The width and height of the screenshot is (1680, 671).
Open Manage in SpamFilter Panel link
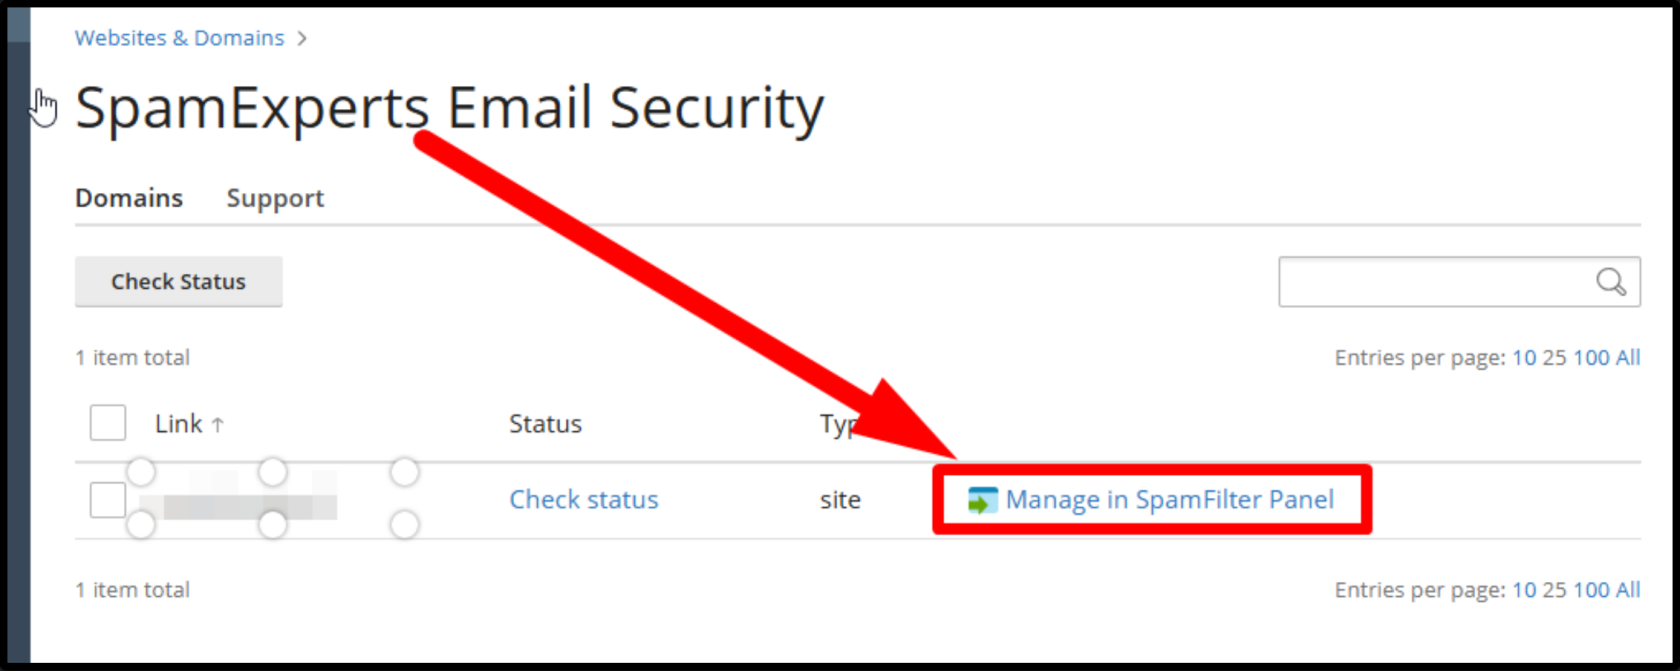[x=1169, y=499]
